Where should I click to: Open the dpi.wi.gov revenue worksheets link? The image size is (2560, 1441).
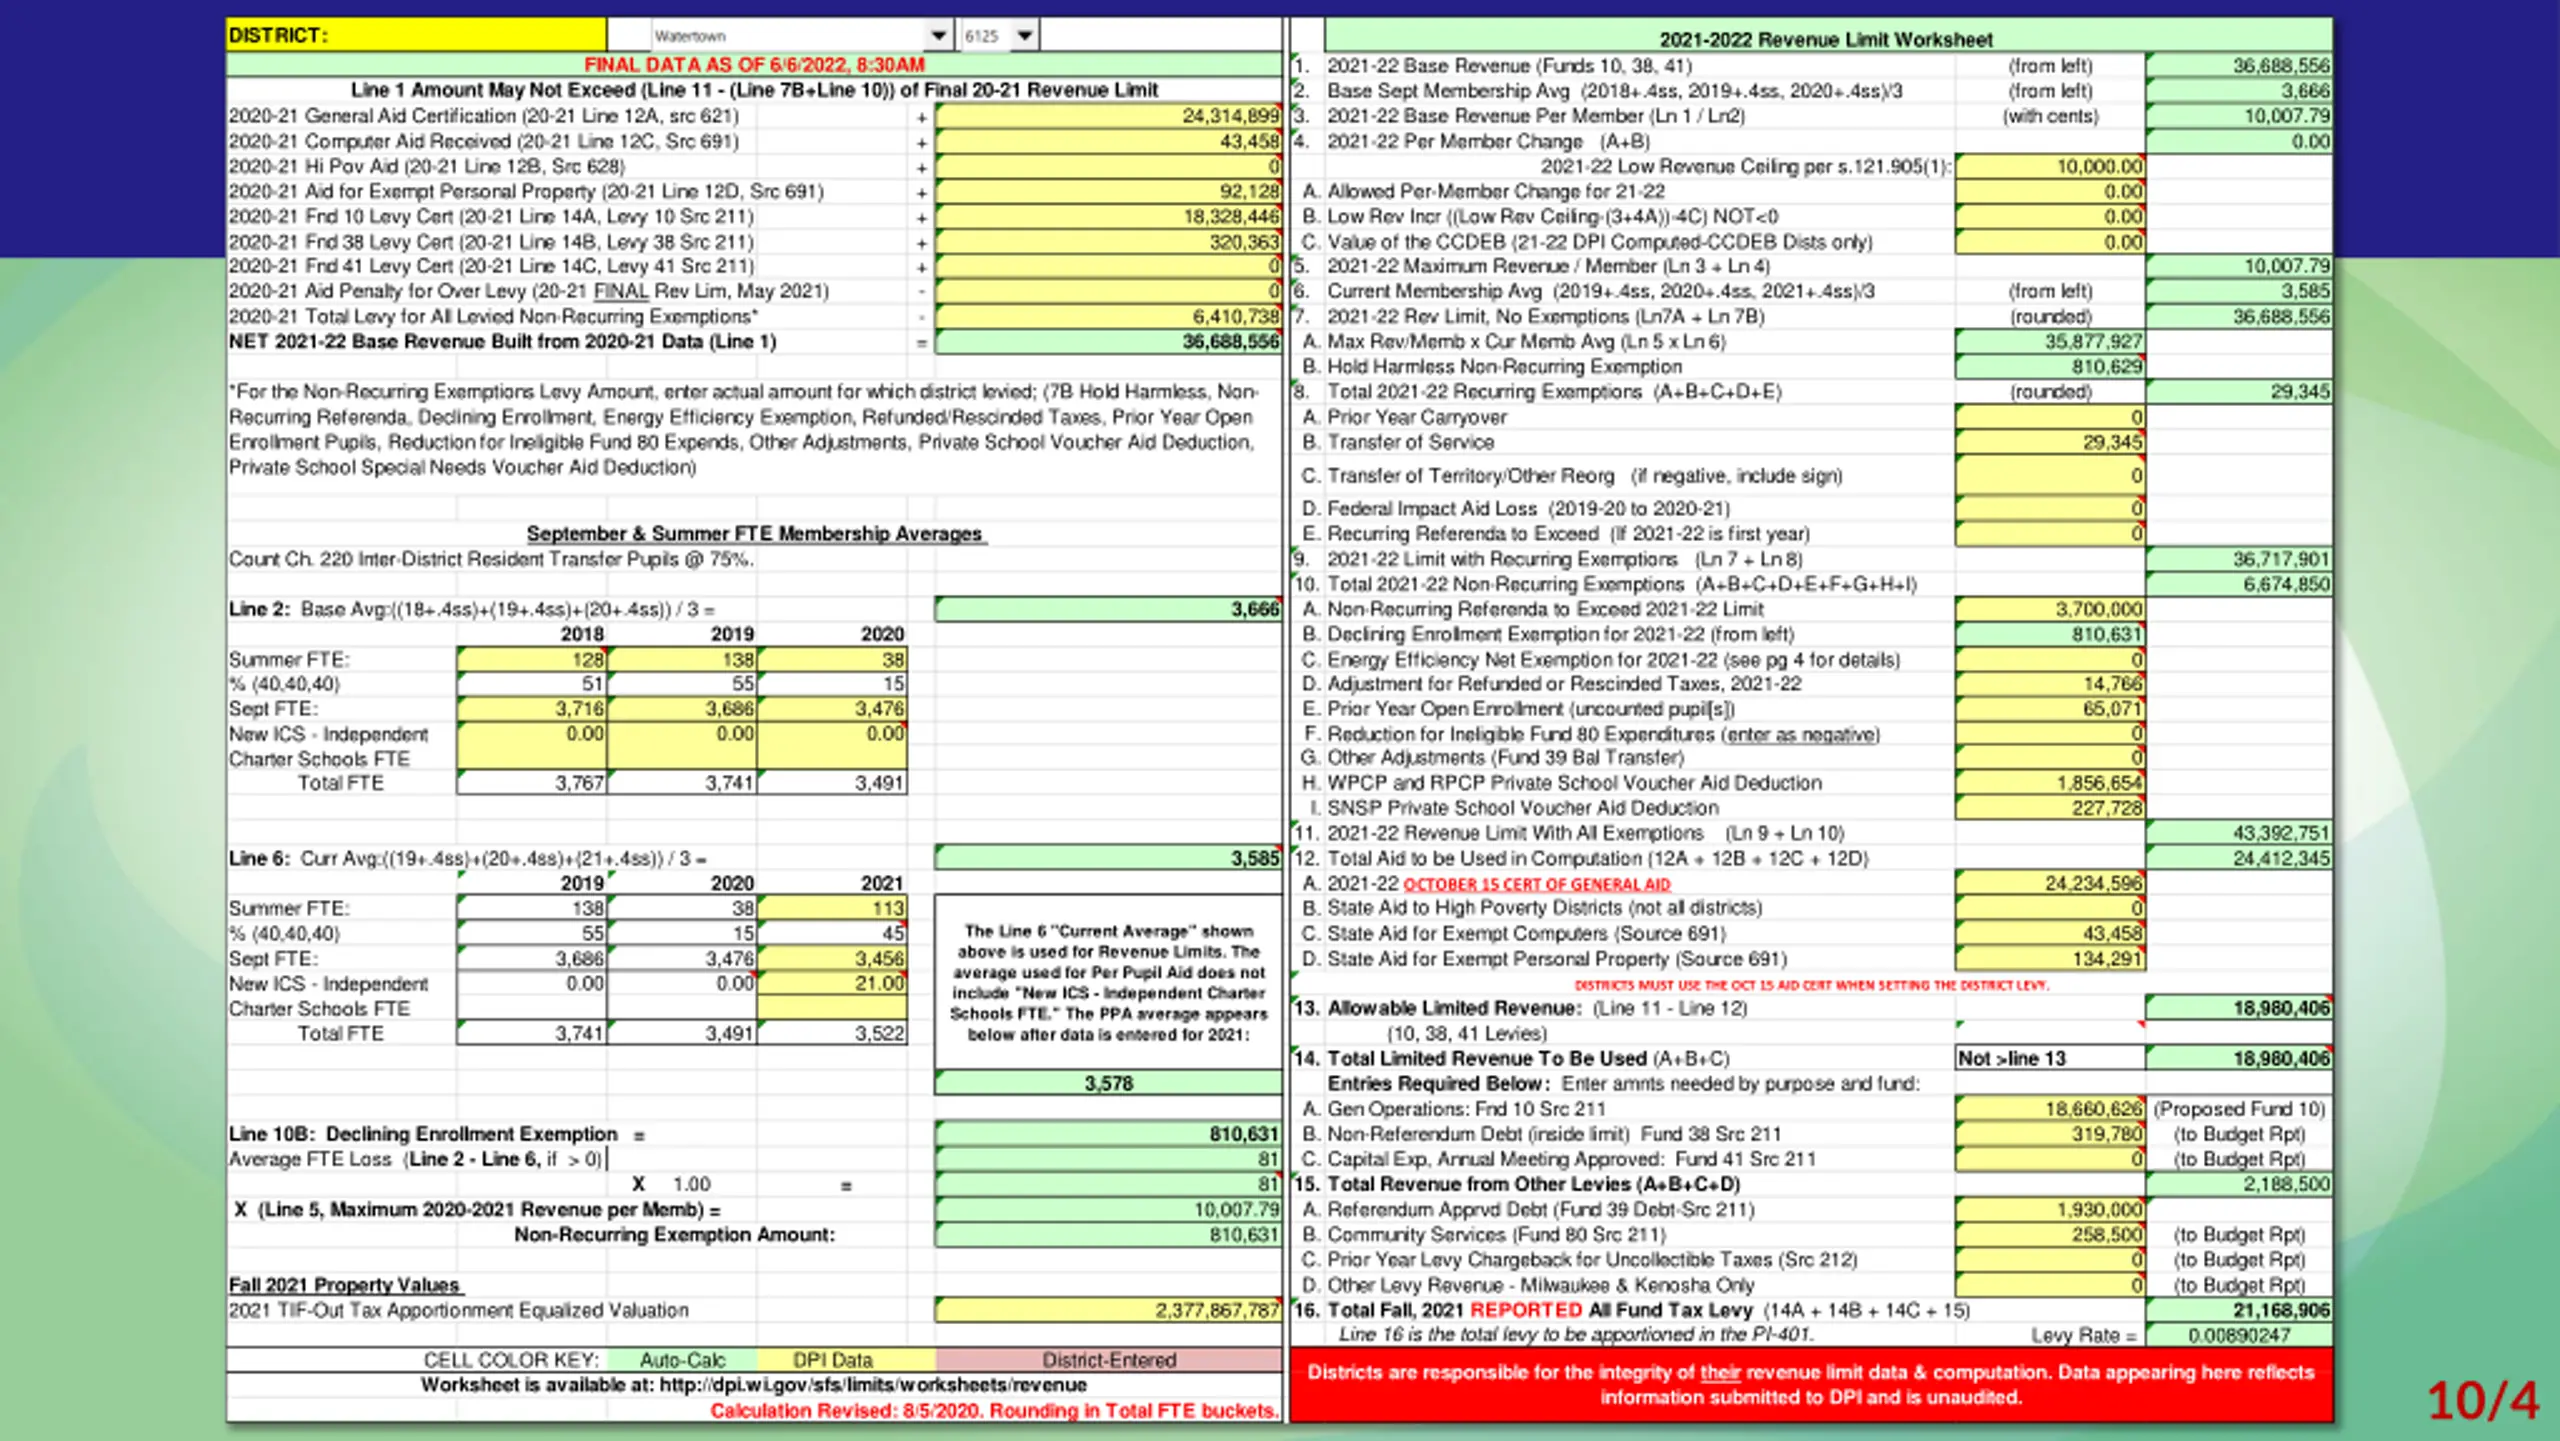(873, 1385)
